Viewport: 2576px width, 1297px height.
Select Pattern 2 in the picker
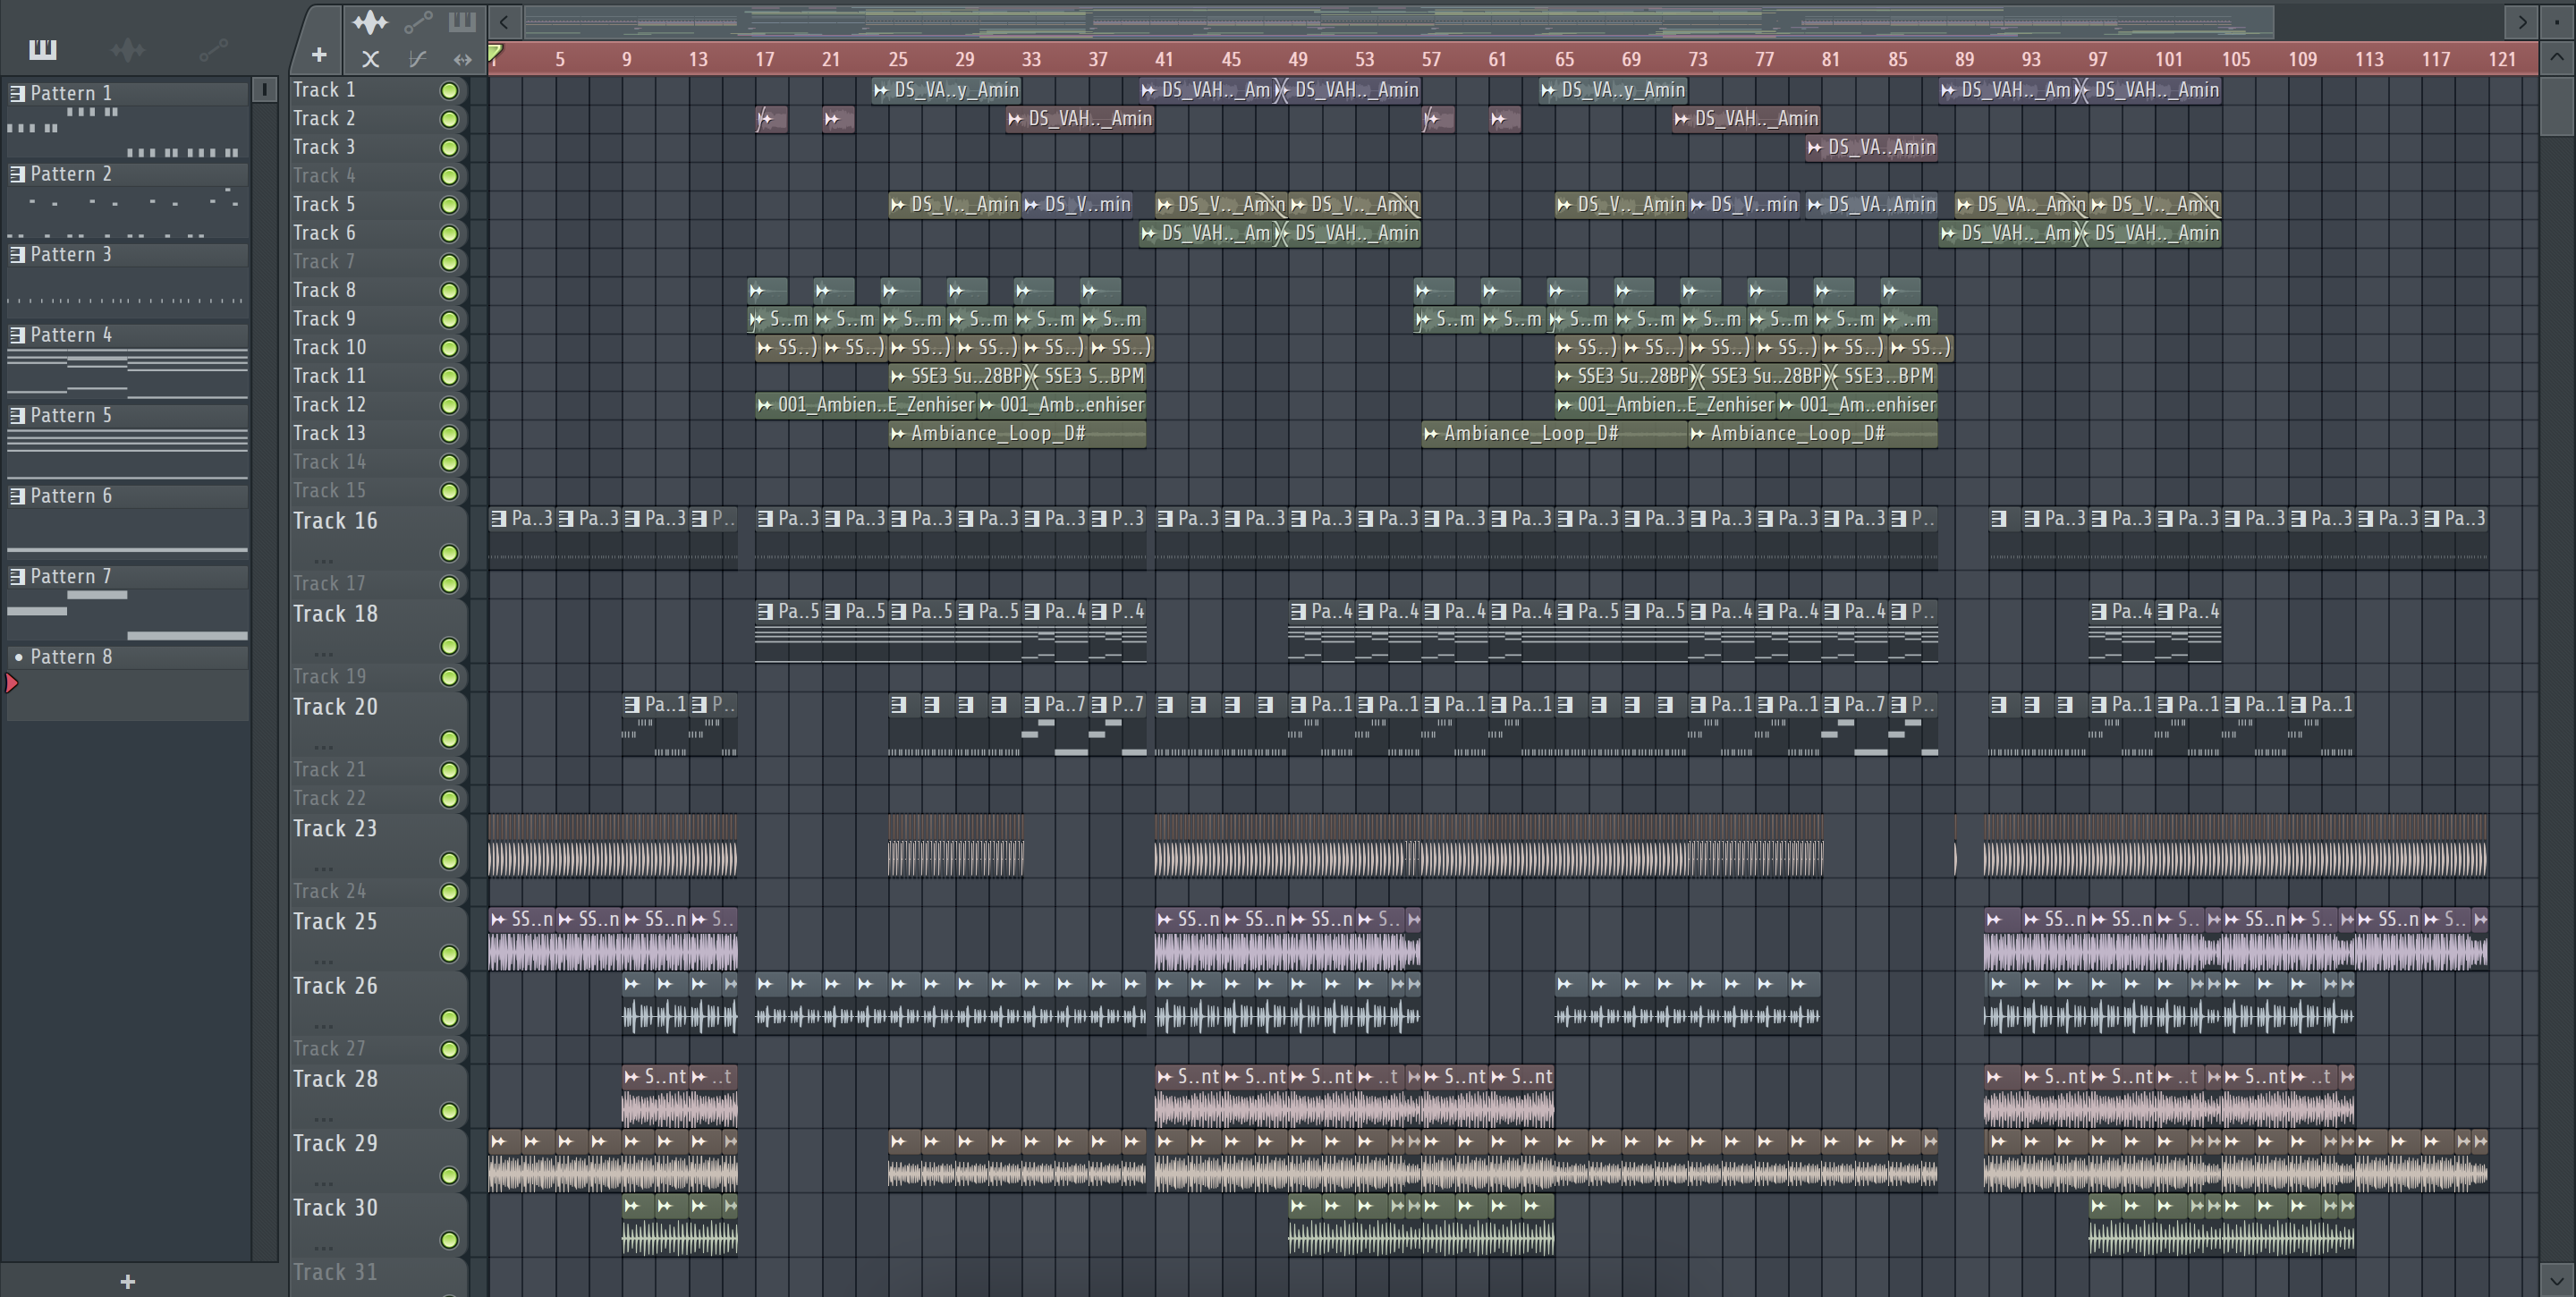[x=127, y=174]
